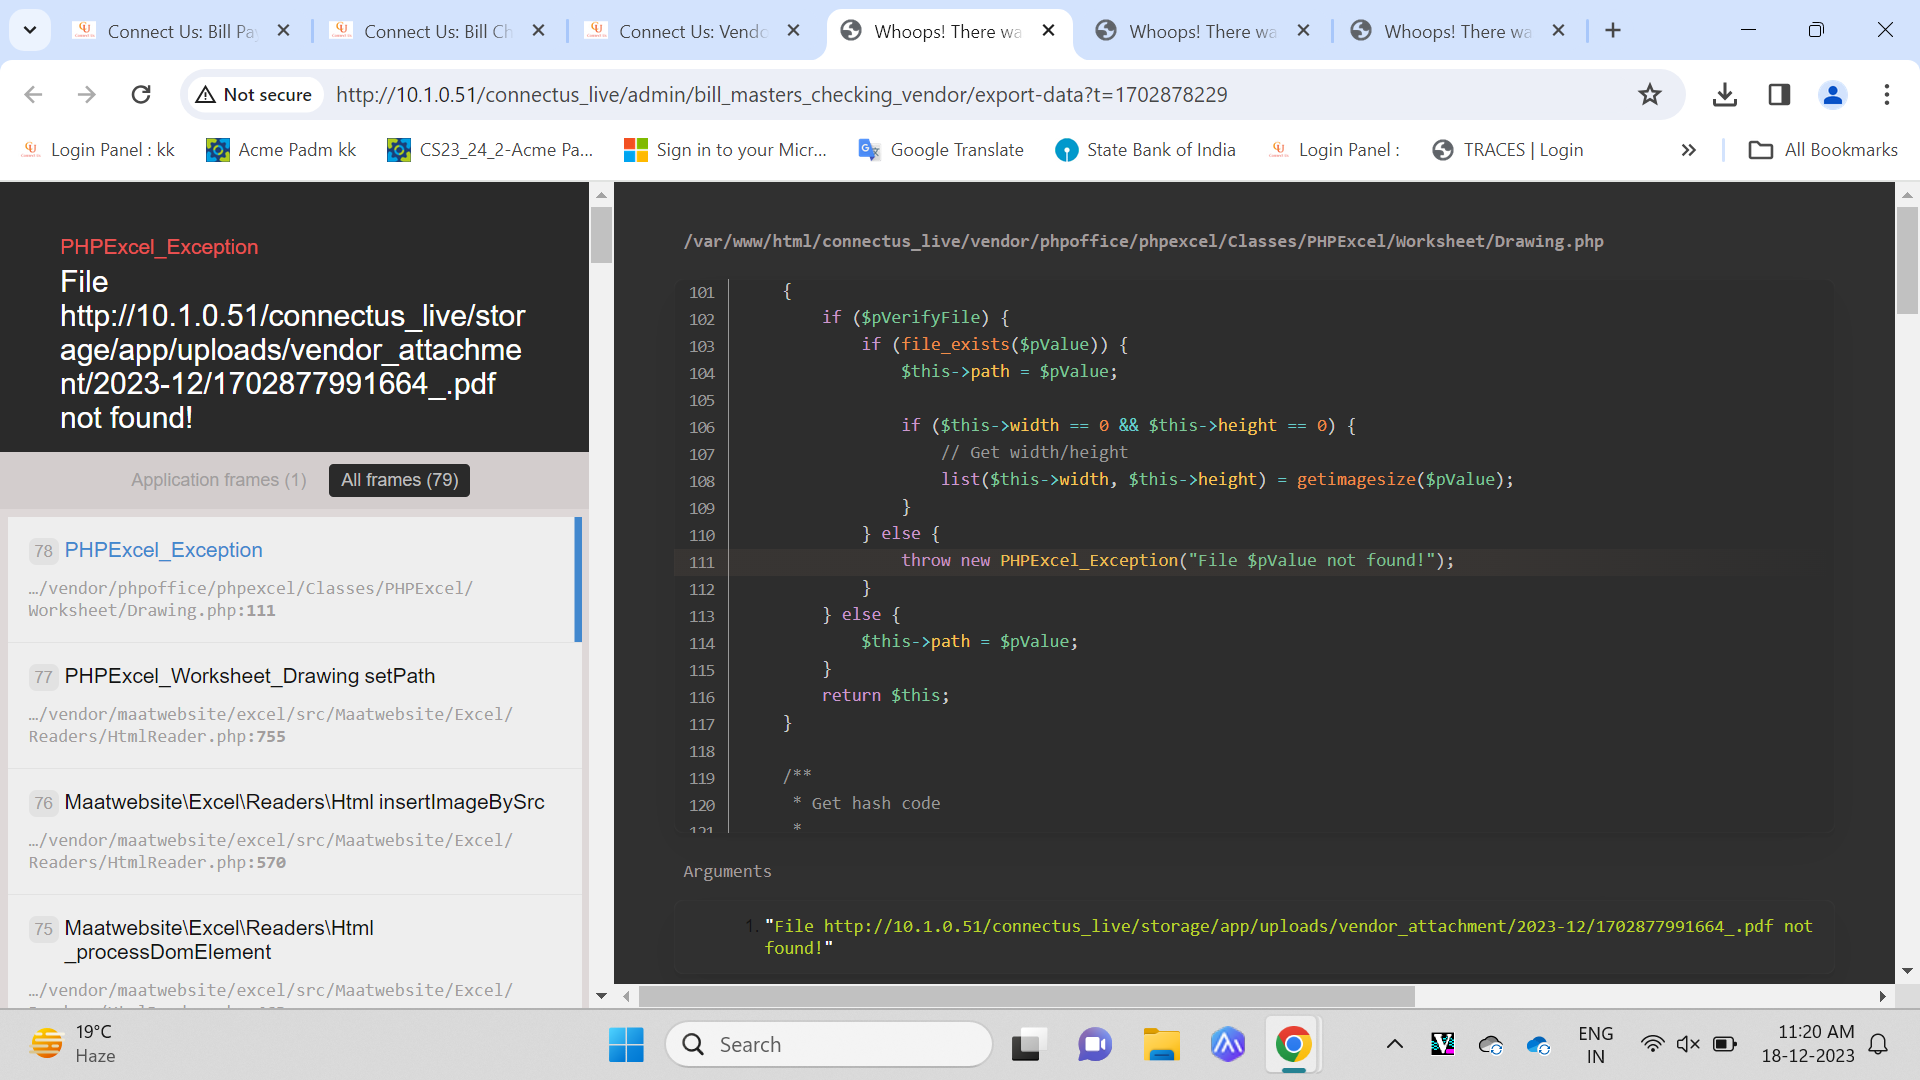Select the URL in address bar
This screenshot has width=1920, height=1080.
[781, 94]
